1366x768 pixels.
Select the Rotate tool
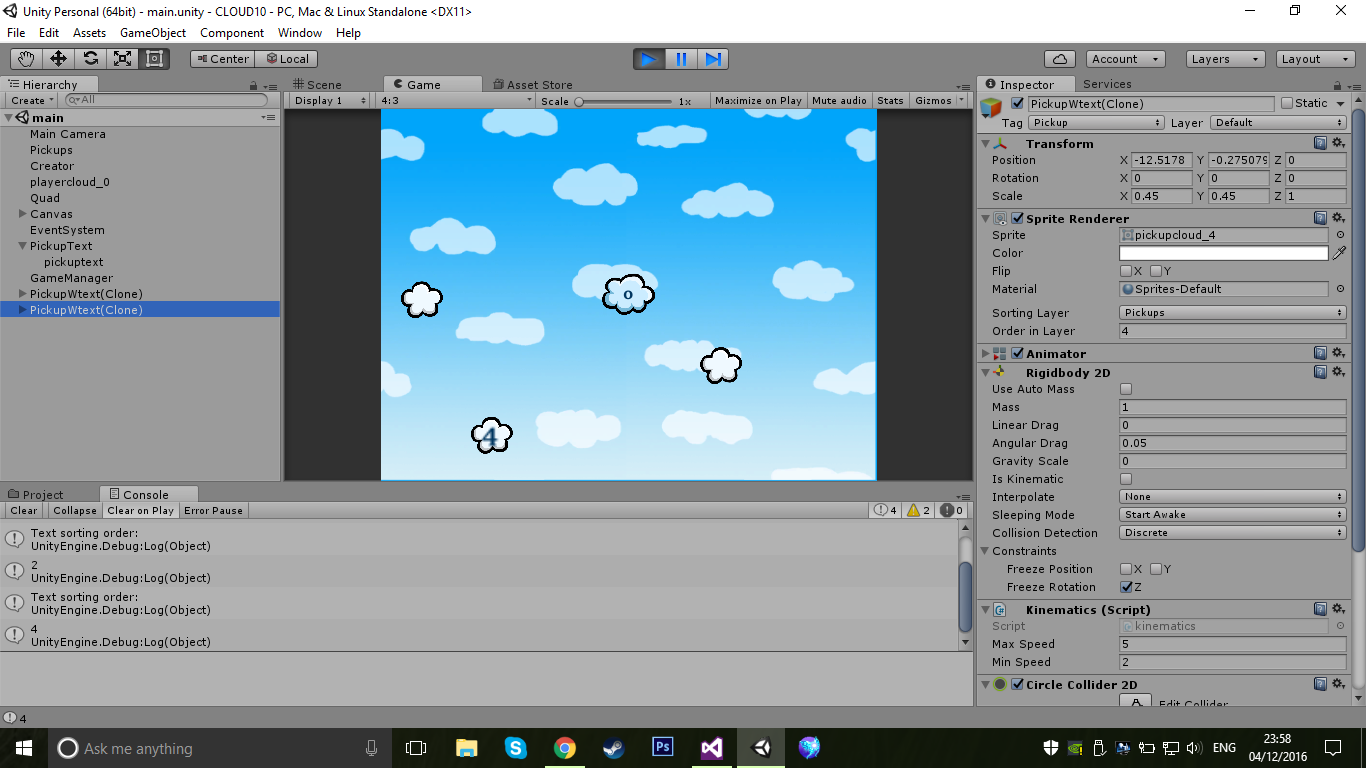[90, 59]
